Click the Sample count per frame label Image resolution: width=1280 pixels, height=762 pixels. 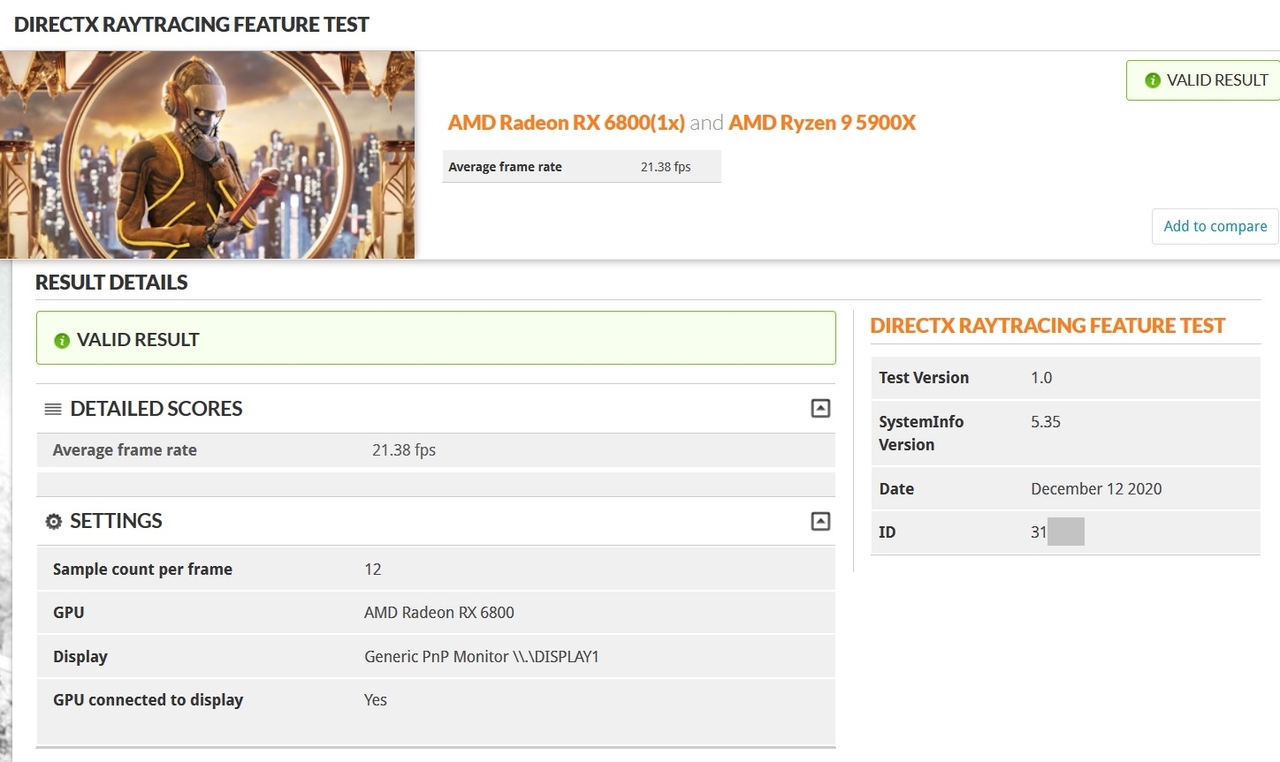tap(142, 569)
